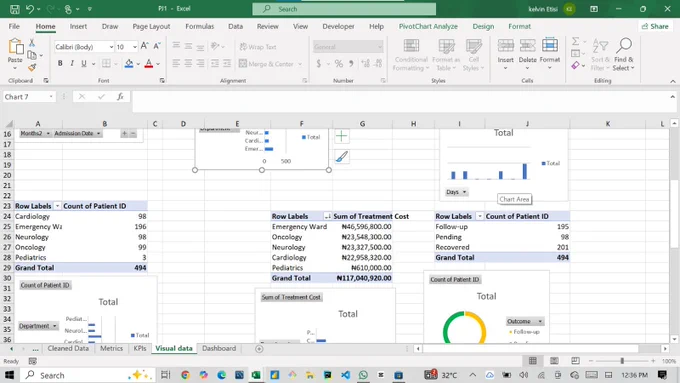Open Format as Table
680x383 pixels.
(446, 55)
